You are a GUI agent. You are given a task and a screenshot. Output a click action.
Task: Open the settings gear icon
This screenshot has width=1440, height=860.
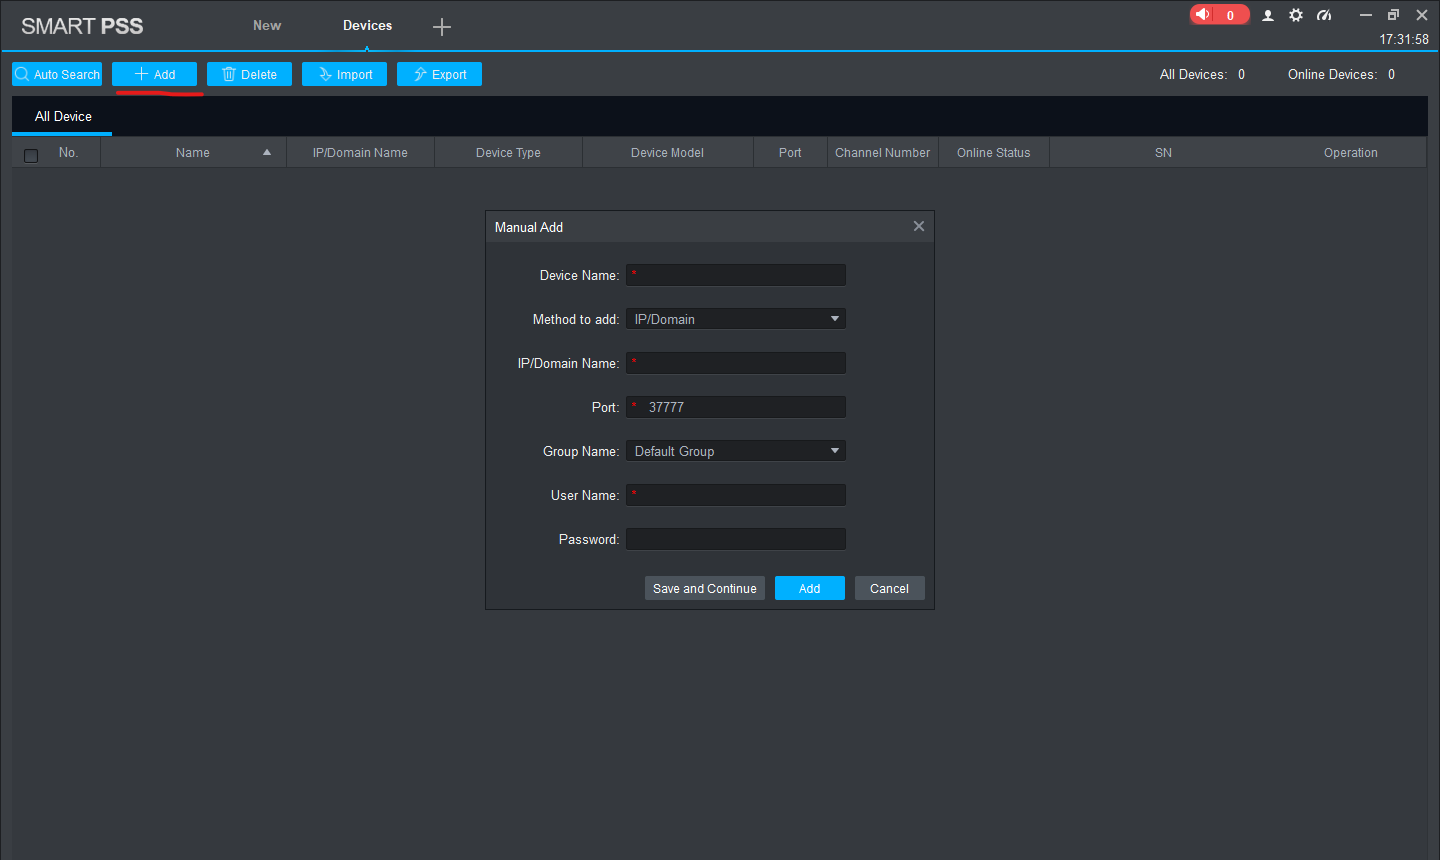click(x=1296, y=15)
